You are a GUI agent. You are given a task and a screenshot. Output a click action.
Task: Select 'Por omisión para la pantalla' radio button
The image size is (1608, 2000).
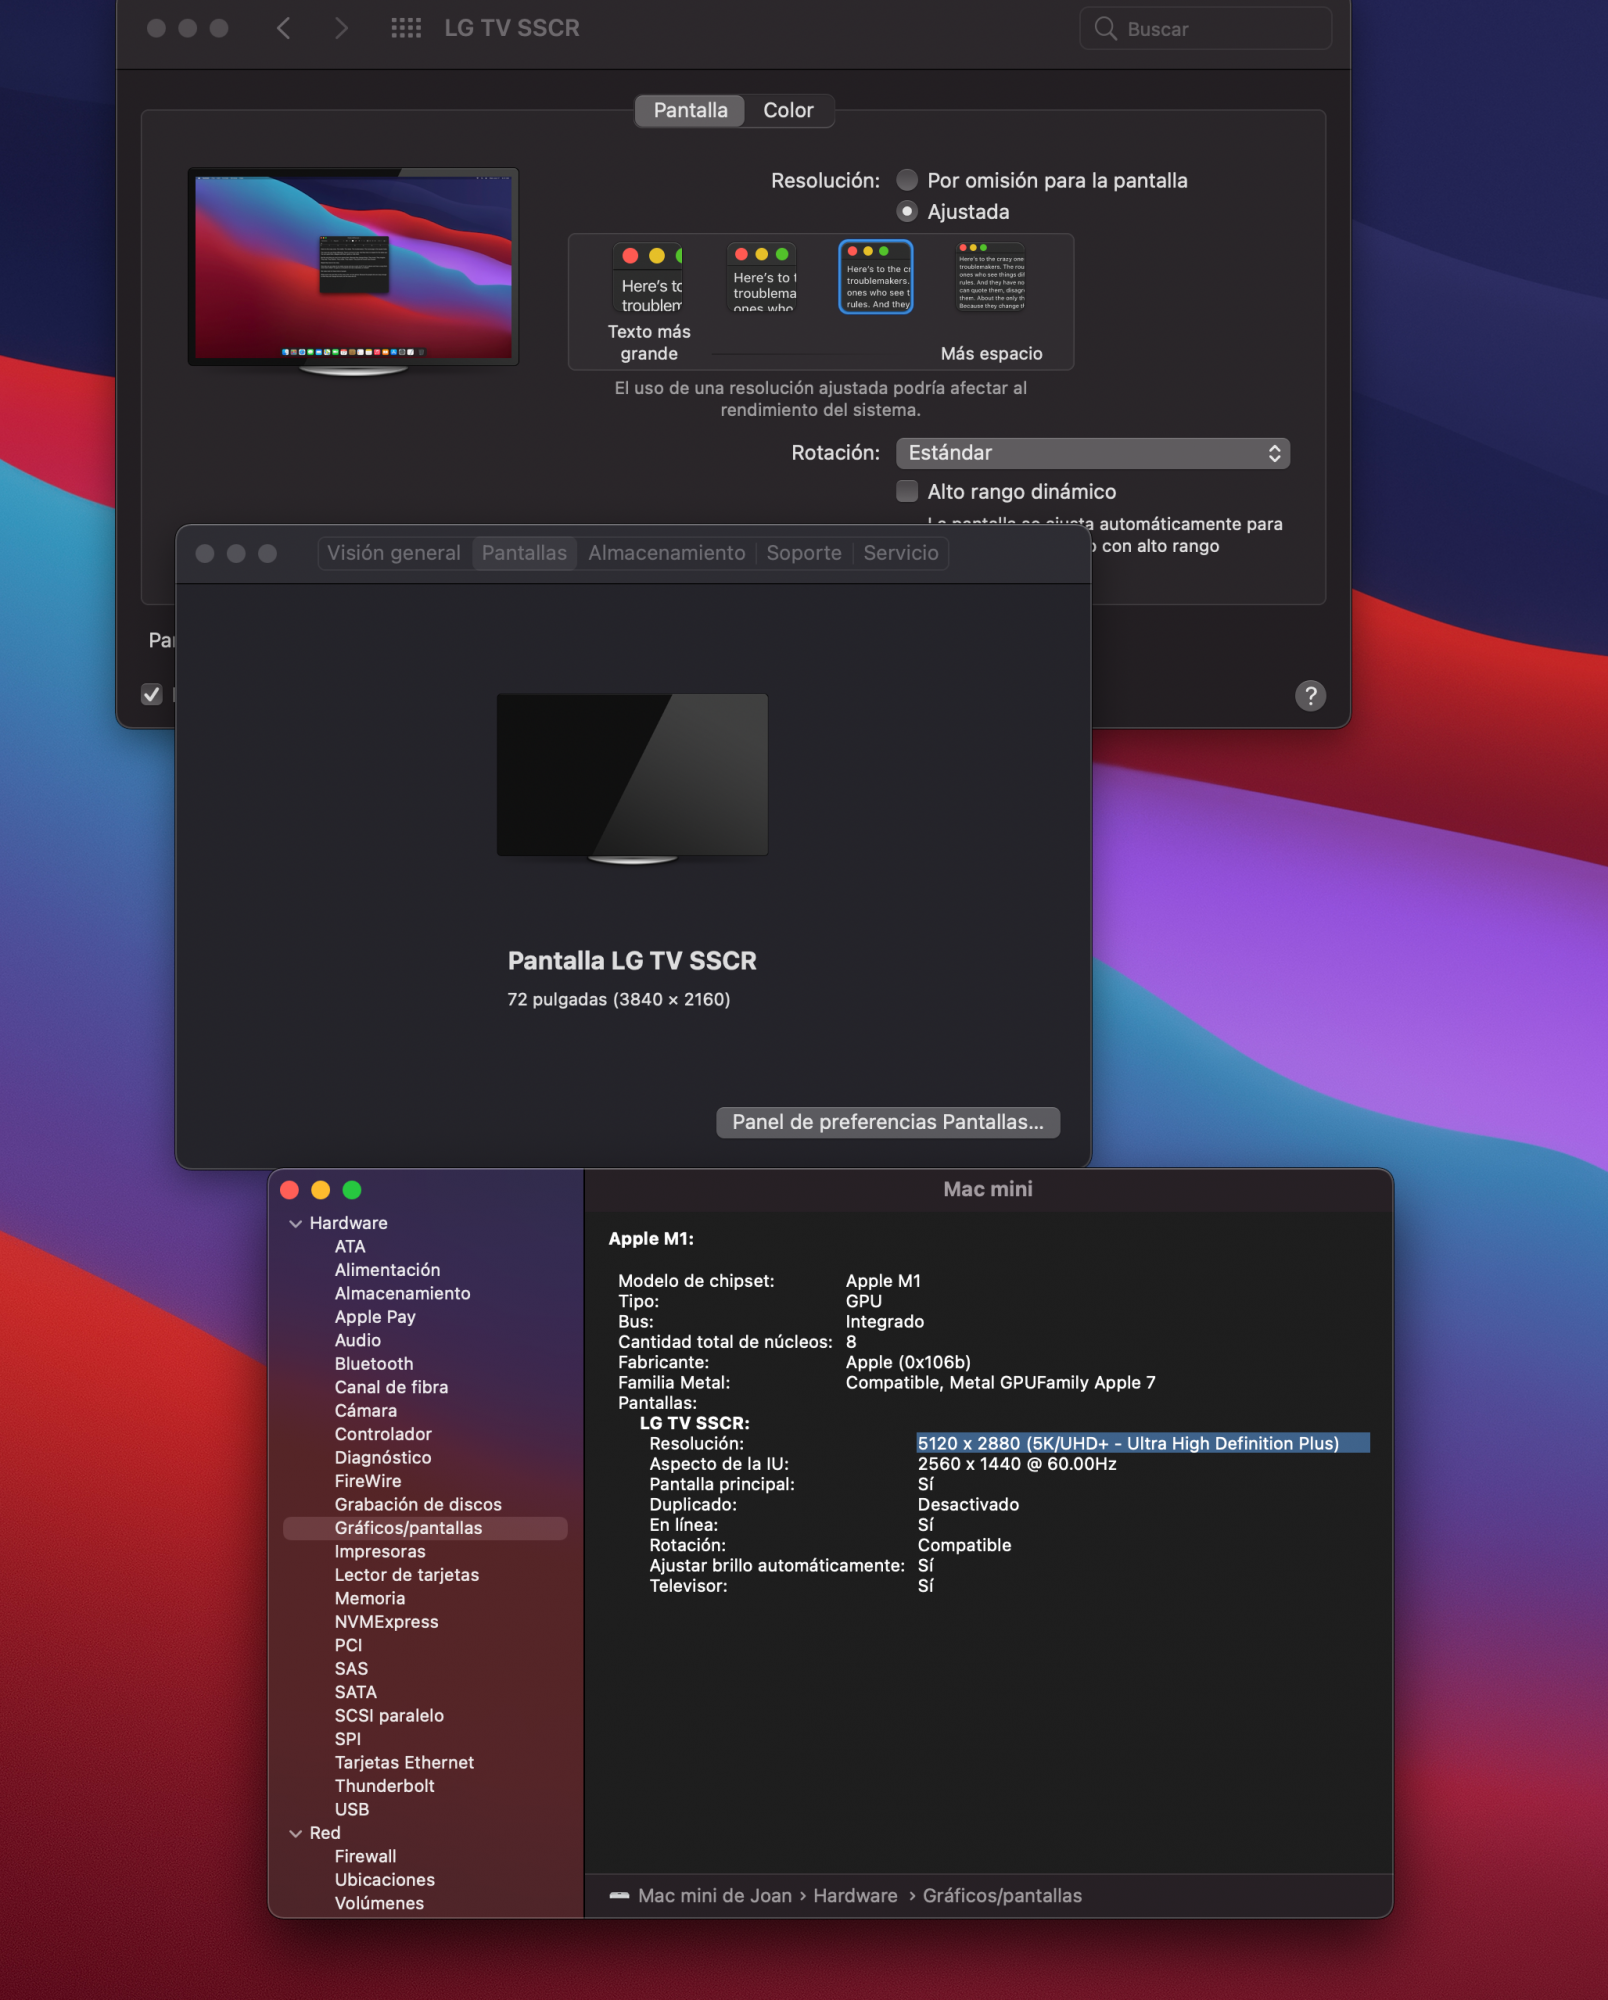pos(907,180)
